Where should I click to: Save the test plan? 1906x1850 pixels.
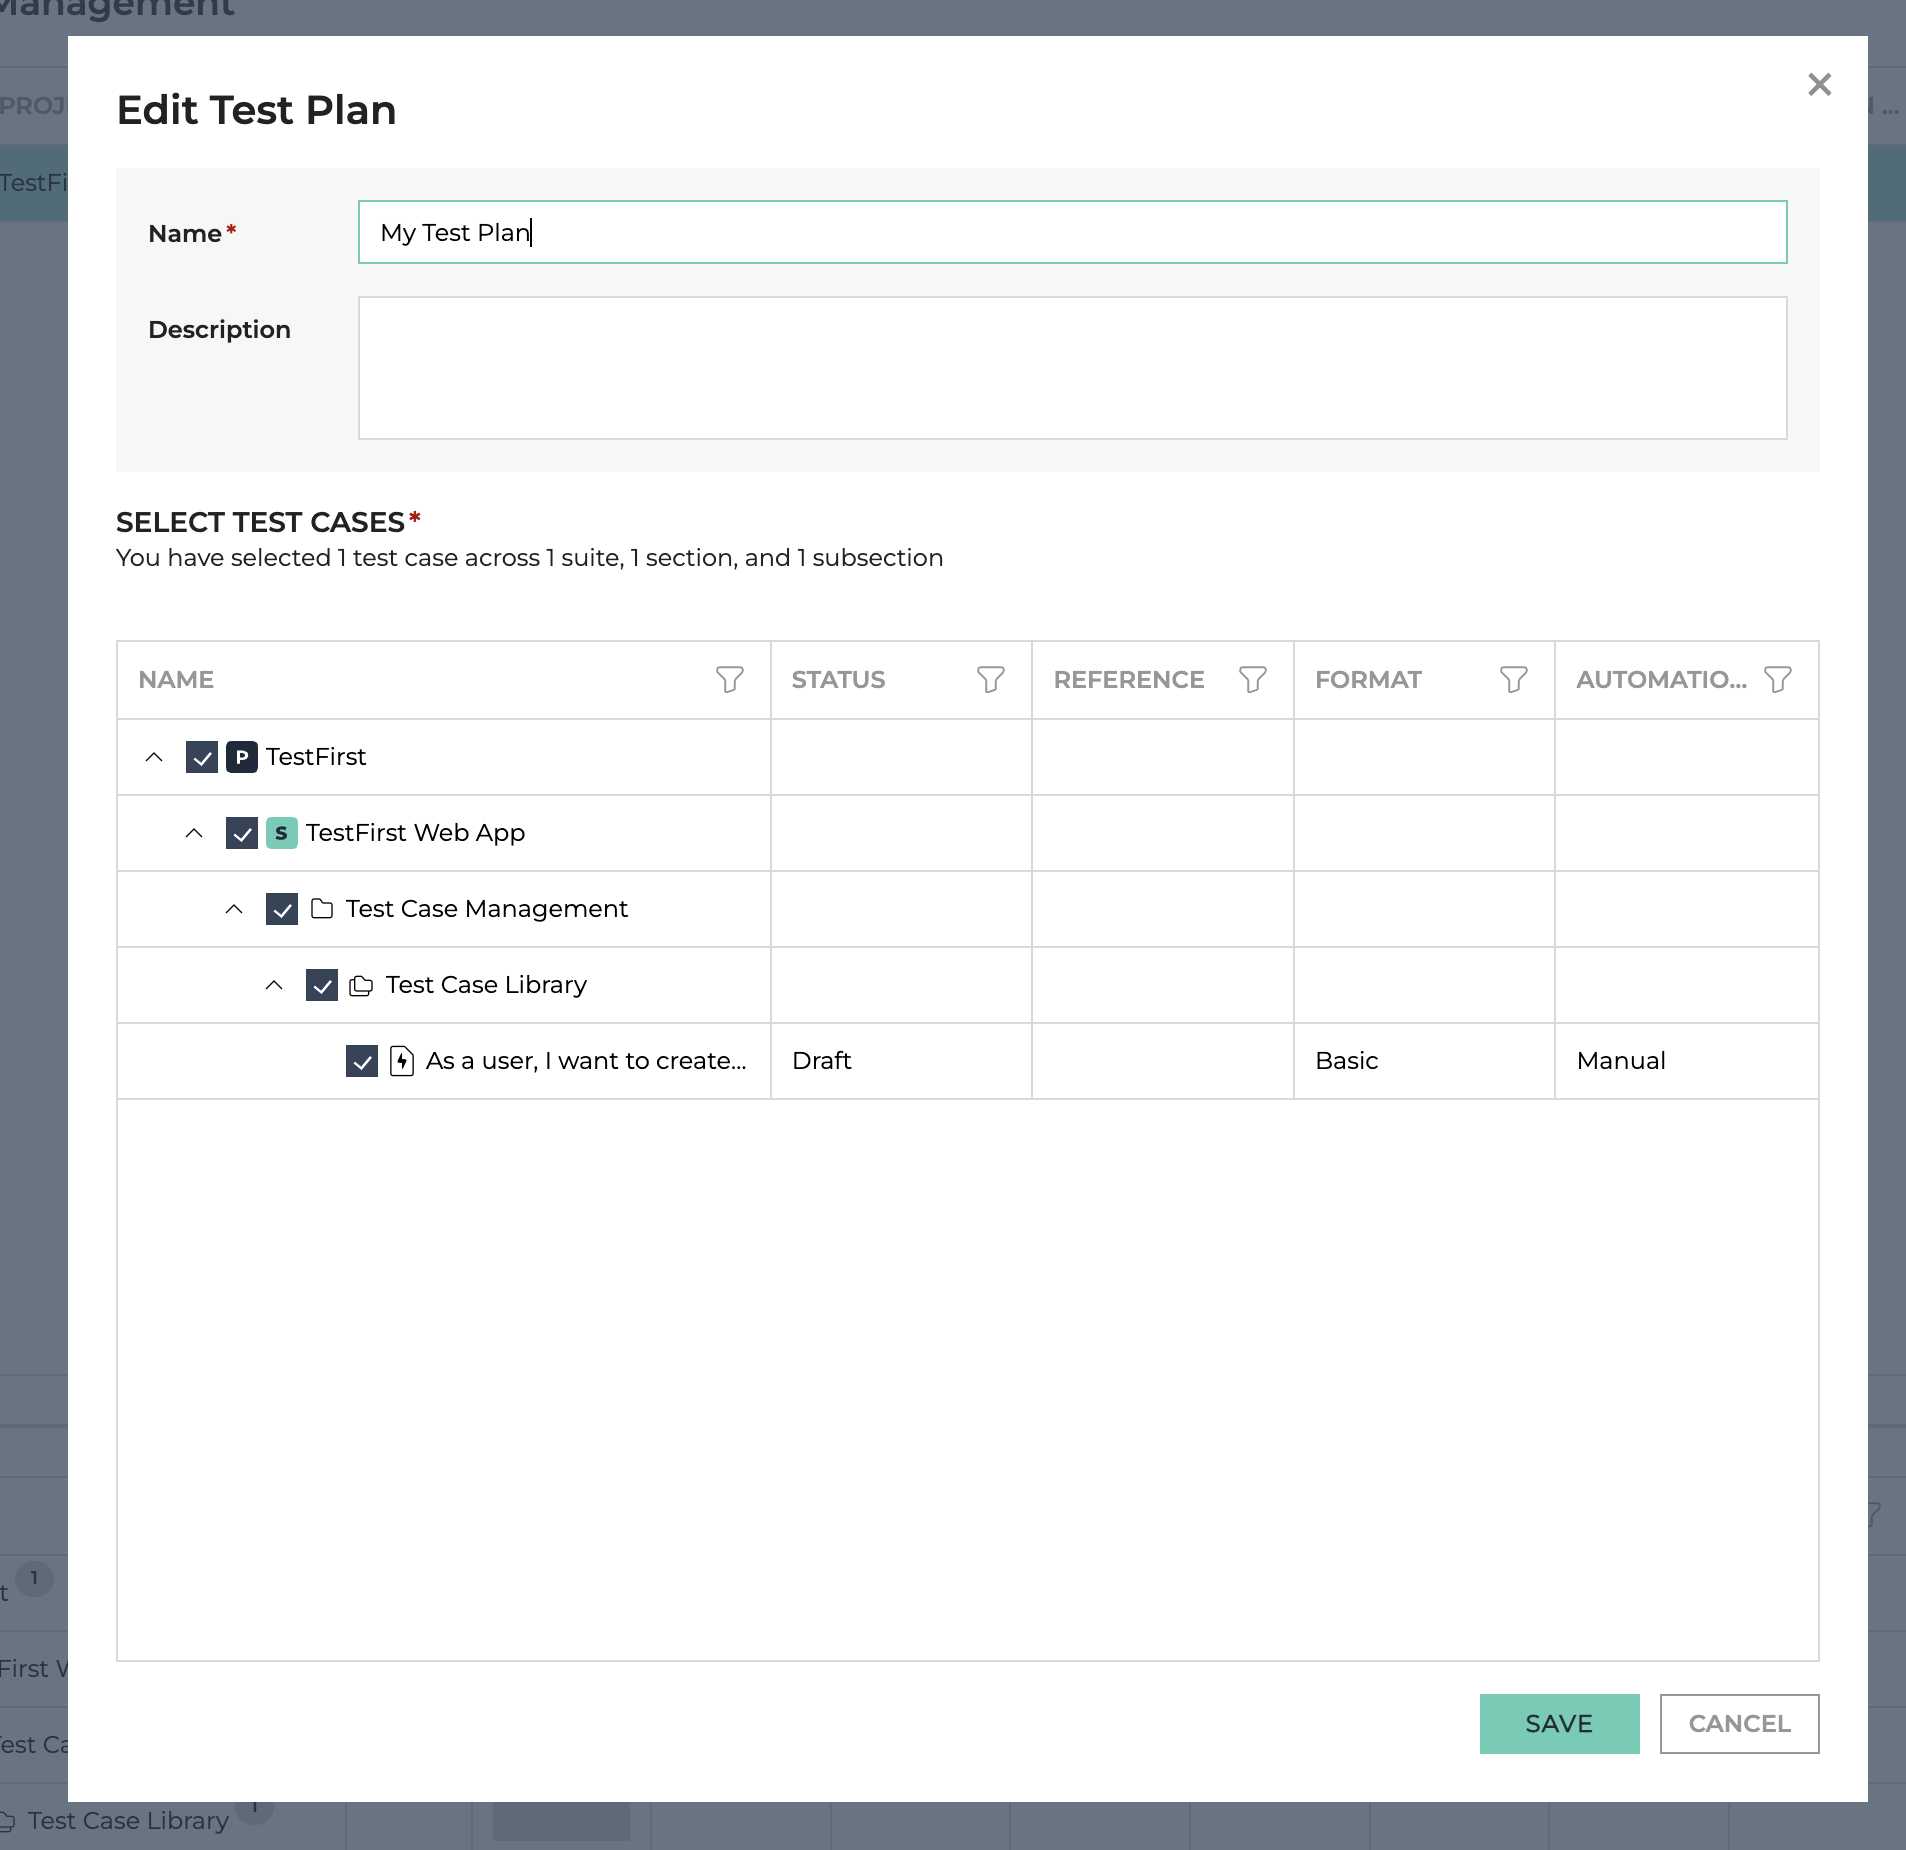point(1559,1724)
